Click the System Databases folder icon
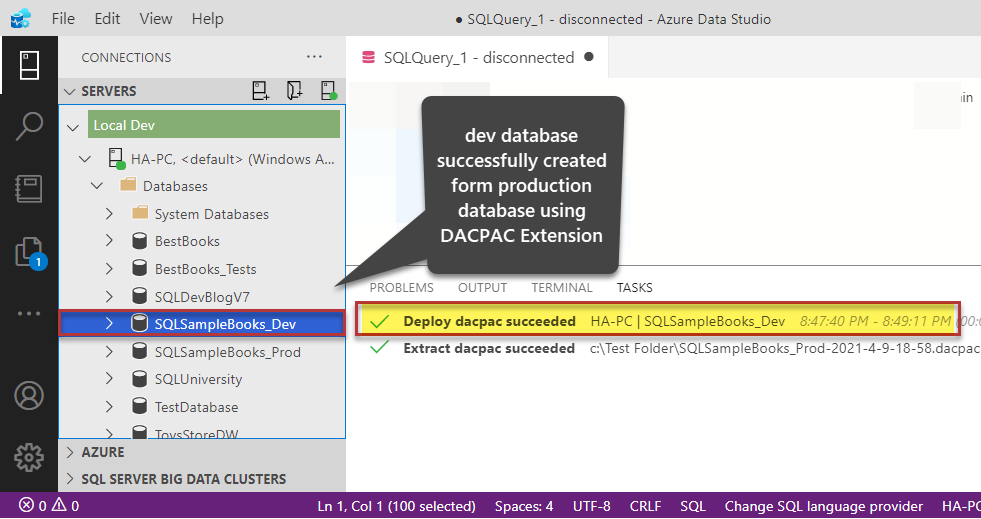Image resolution: width=981 pixels, height=519 pixels. point(140,213)
